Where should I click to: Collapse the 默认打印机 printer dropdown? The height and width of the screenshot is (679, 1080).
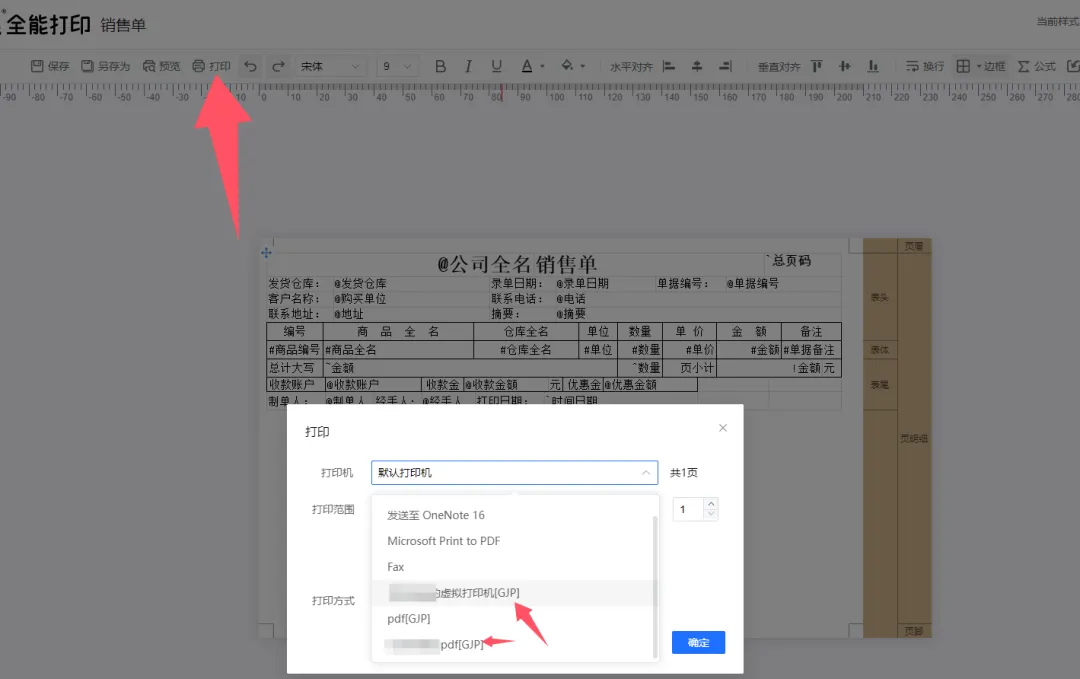point(647,472)
